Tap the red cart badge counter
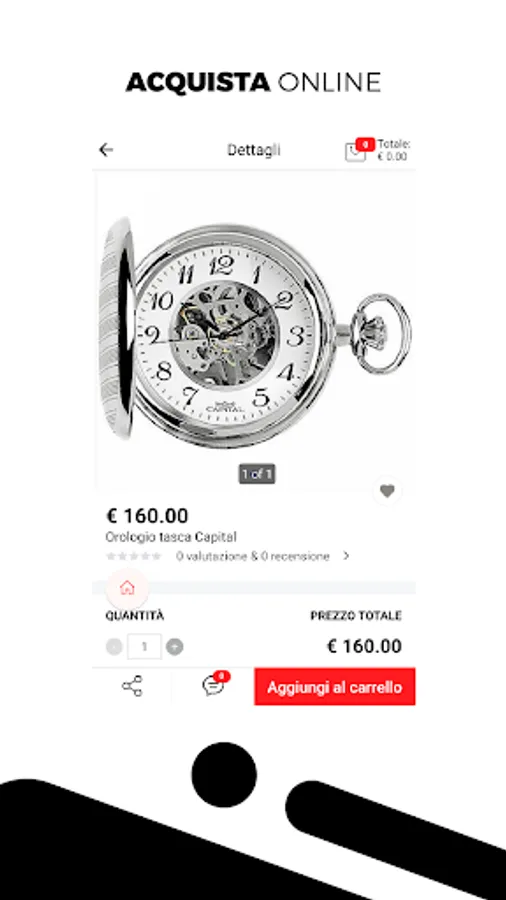506x900 pixels. coord(365,144)
